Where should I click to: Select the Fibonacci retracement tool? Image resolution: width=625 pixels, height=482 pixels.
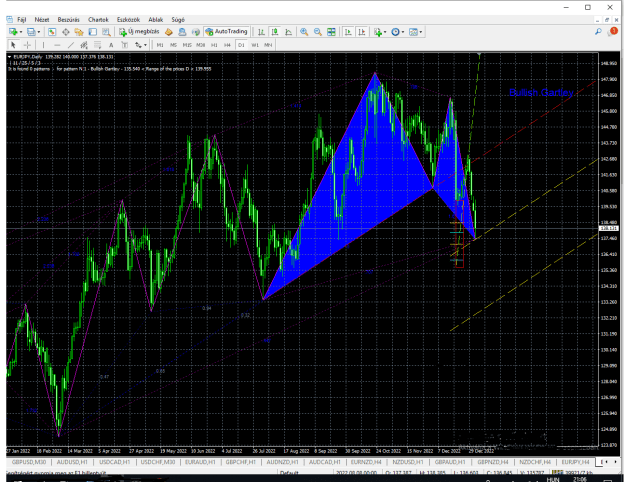97,45
